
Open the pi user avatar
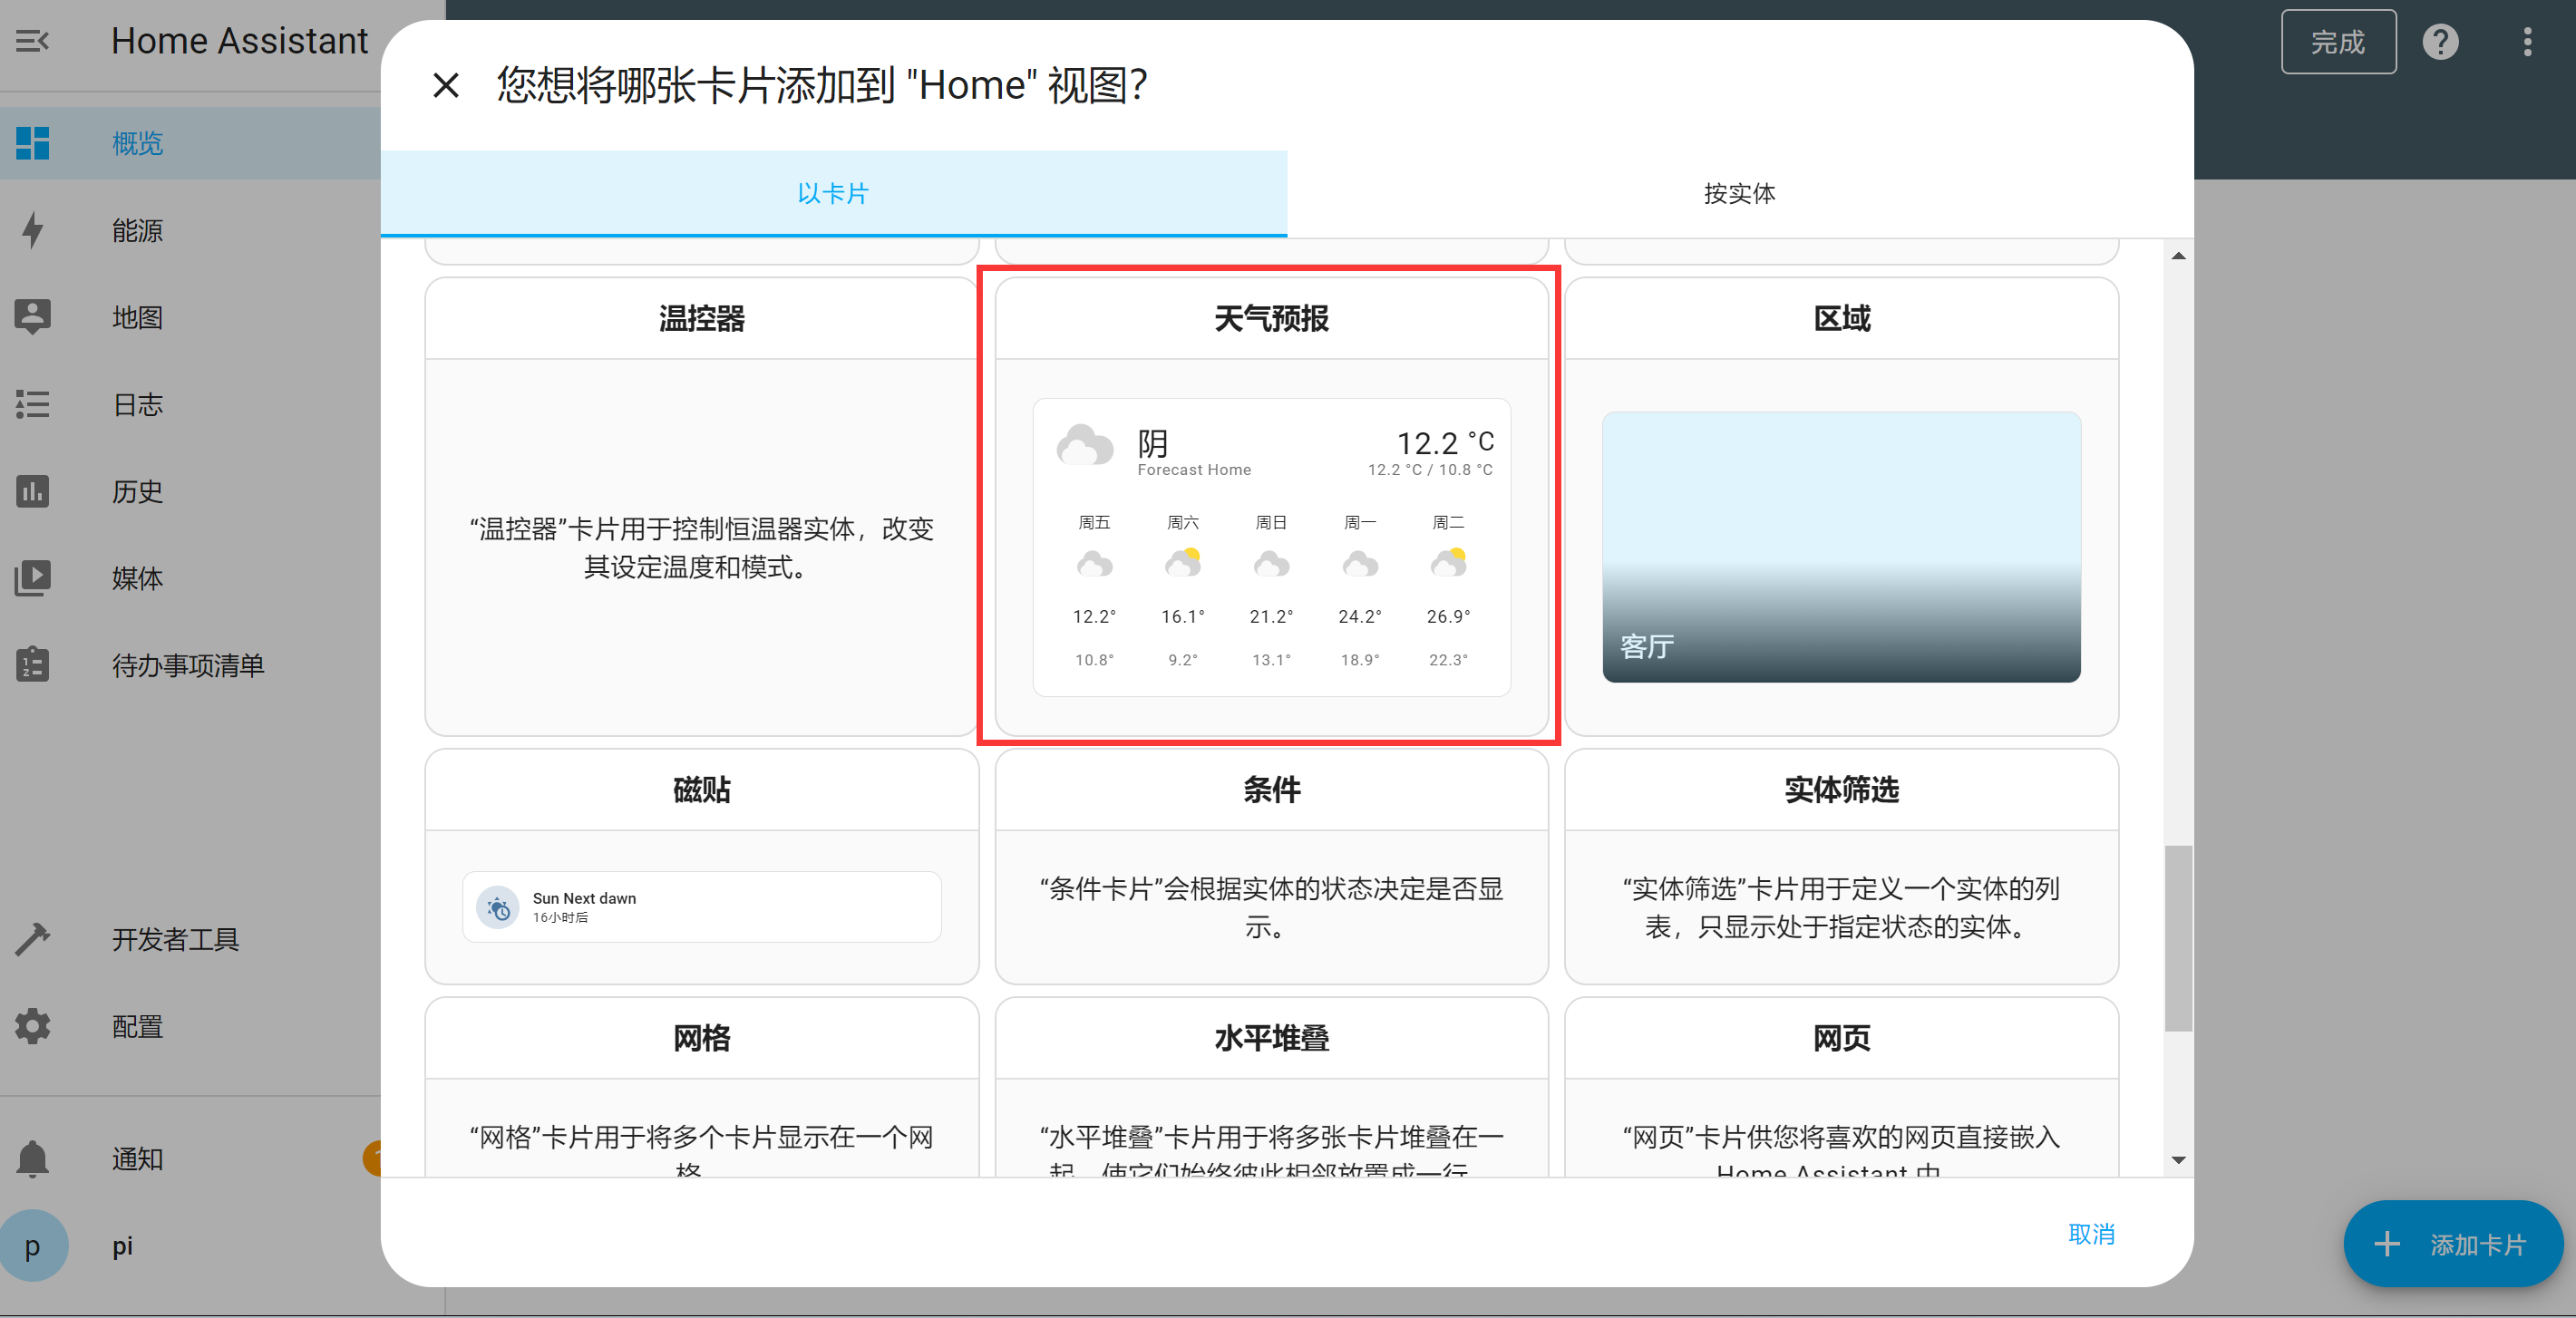click(32, 1245)
